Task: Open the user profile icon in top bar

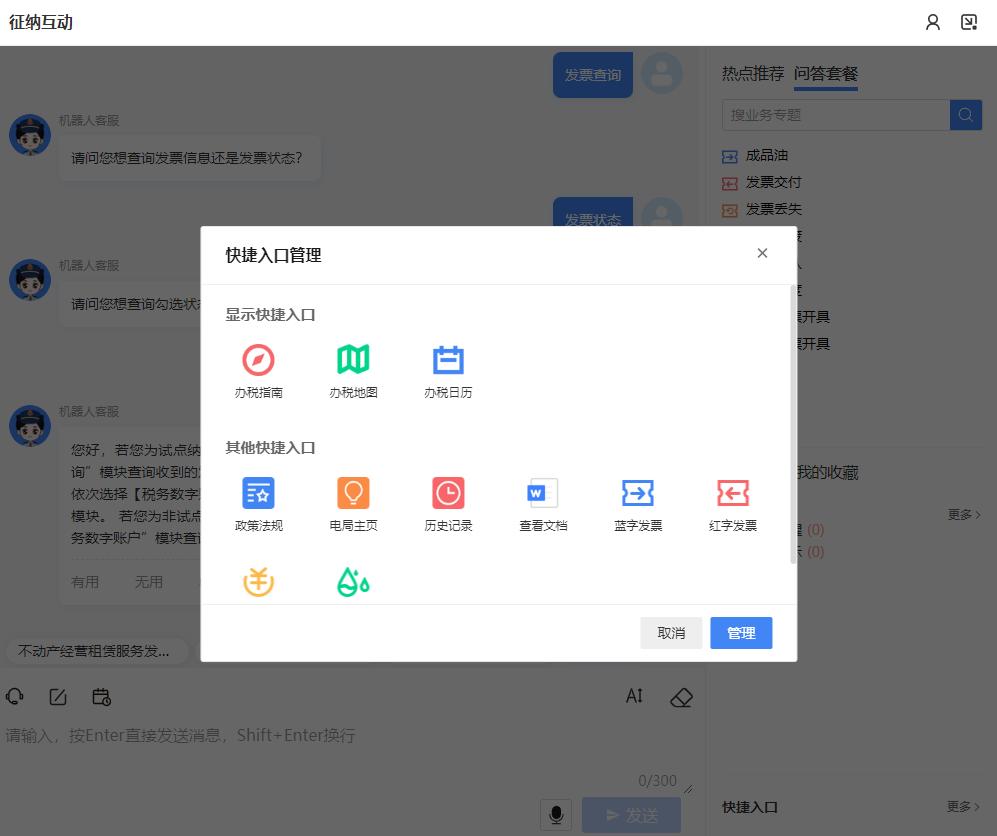Action: (933, 21)
